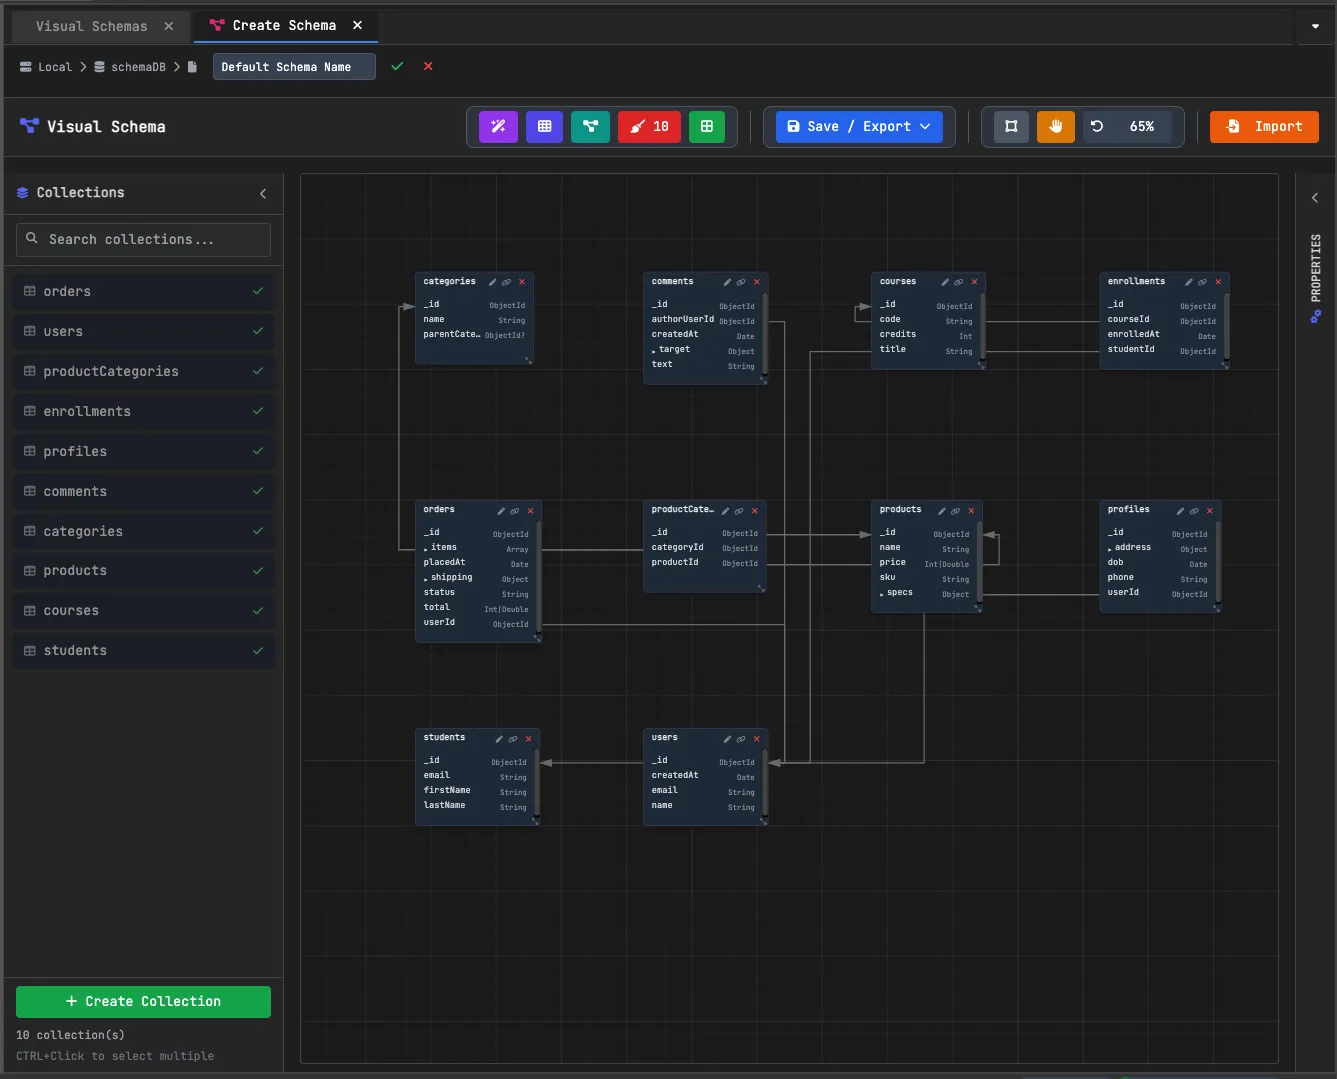Collapse the Collections panel with its chevron

(263, 193)
